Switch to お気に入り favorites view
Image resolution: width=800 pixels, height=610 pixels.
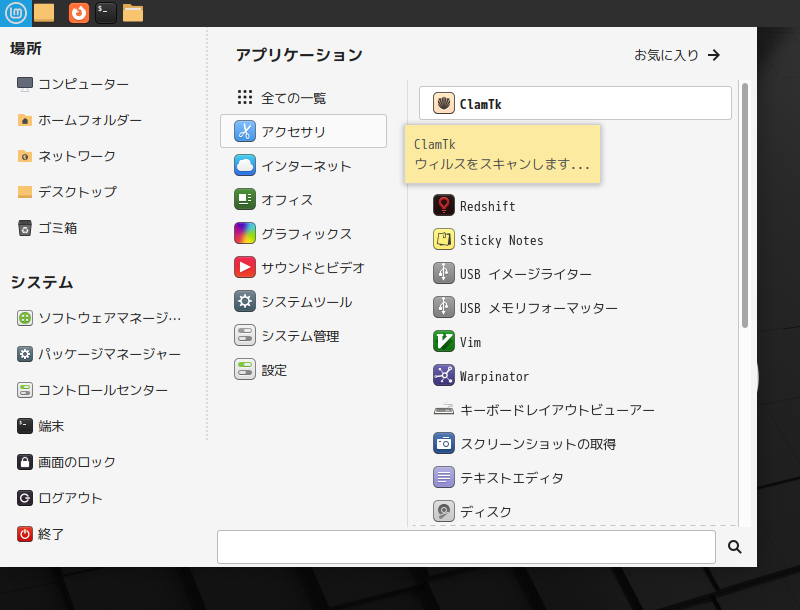pyautogui.click(x=677, y=55)
